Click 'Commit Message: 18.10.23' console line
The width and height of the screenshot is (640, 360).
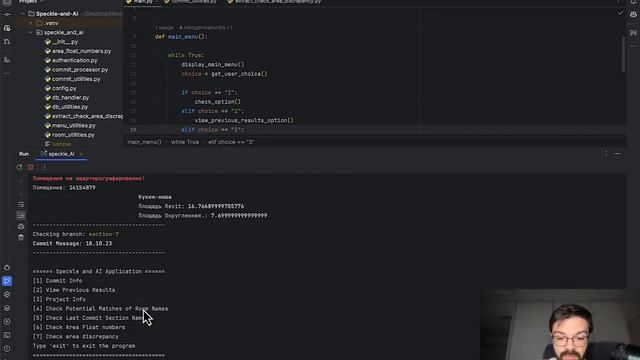(72, 244)
